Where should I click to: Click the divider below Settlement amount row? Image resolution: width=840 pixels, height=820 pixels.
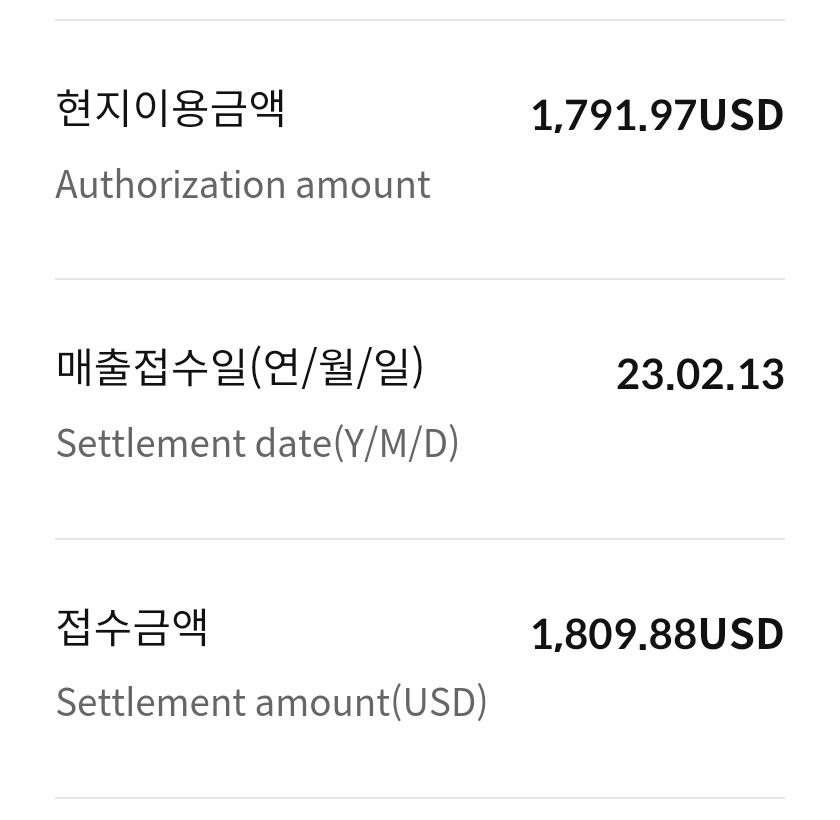pos(420,798)
